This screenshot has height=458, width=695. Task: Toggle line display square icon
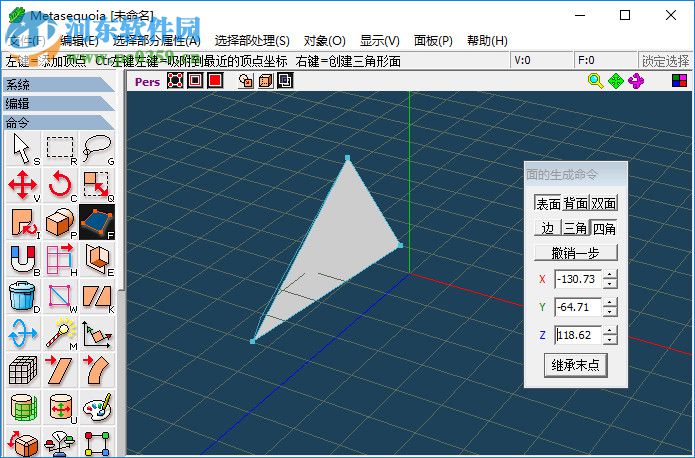click(x=195, y=80)
